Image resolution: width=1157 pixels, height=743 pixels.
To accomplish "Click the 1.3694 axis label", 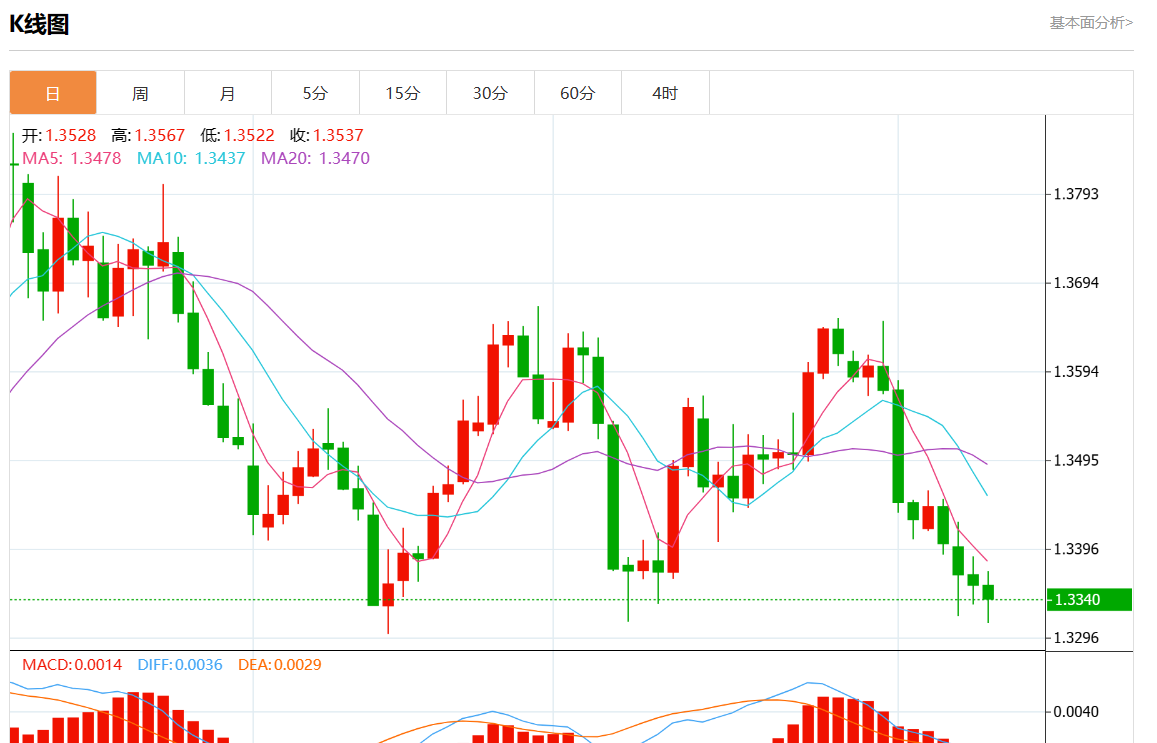I will coord(1076,283).
